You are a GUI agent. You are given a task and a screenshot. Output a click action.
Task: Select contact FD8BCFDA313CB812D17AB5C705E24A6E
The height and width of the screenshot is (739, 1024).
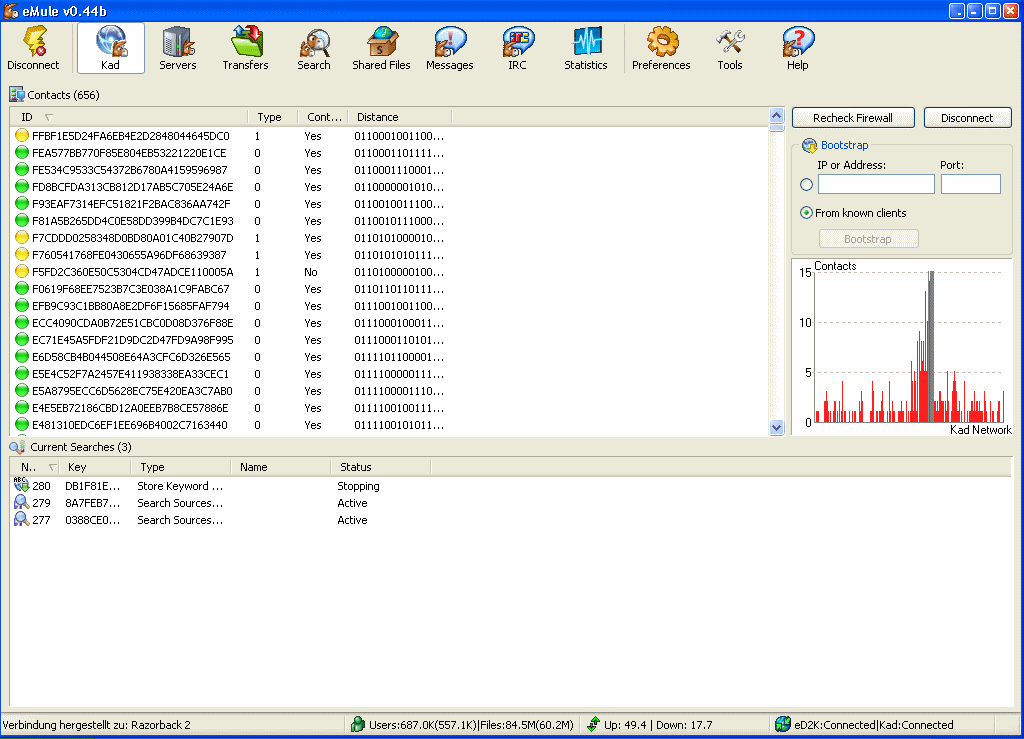click(x=133, y=187)
